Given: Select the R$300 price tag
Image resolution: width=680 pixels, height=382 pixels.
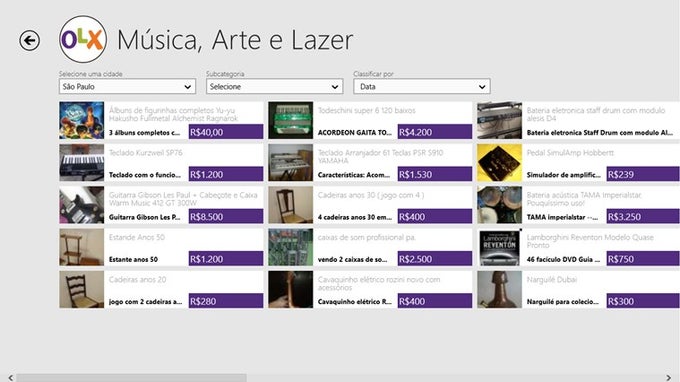Looking at the screenshot, I should point(643,301).
